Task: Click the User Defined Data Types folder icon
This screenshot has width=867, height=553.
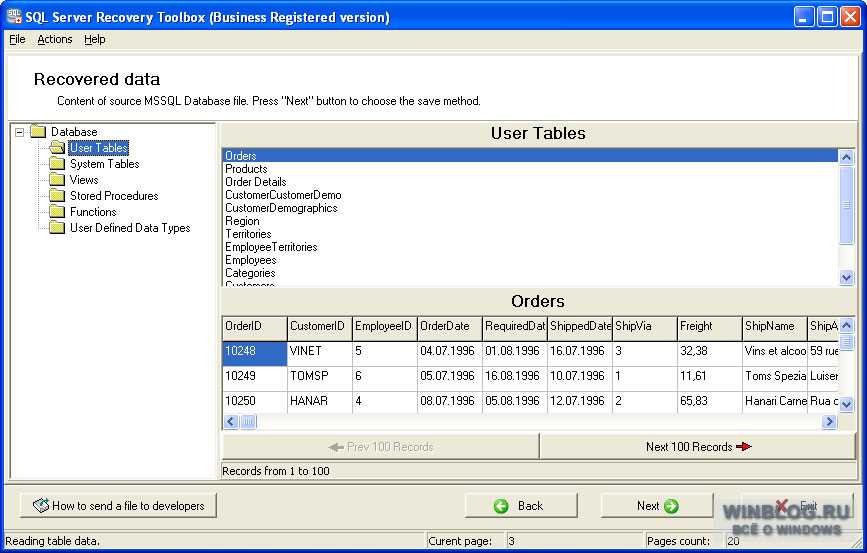Action: pyautogui.click(x=57, y=228)
